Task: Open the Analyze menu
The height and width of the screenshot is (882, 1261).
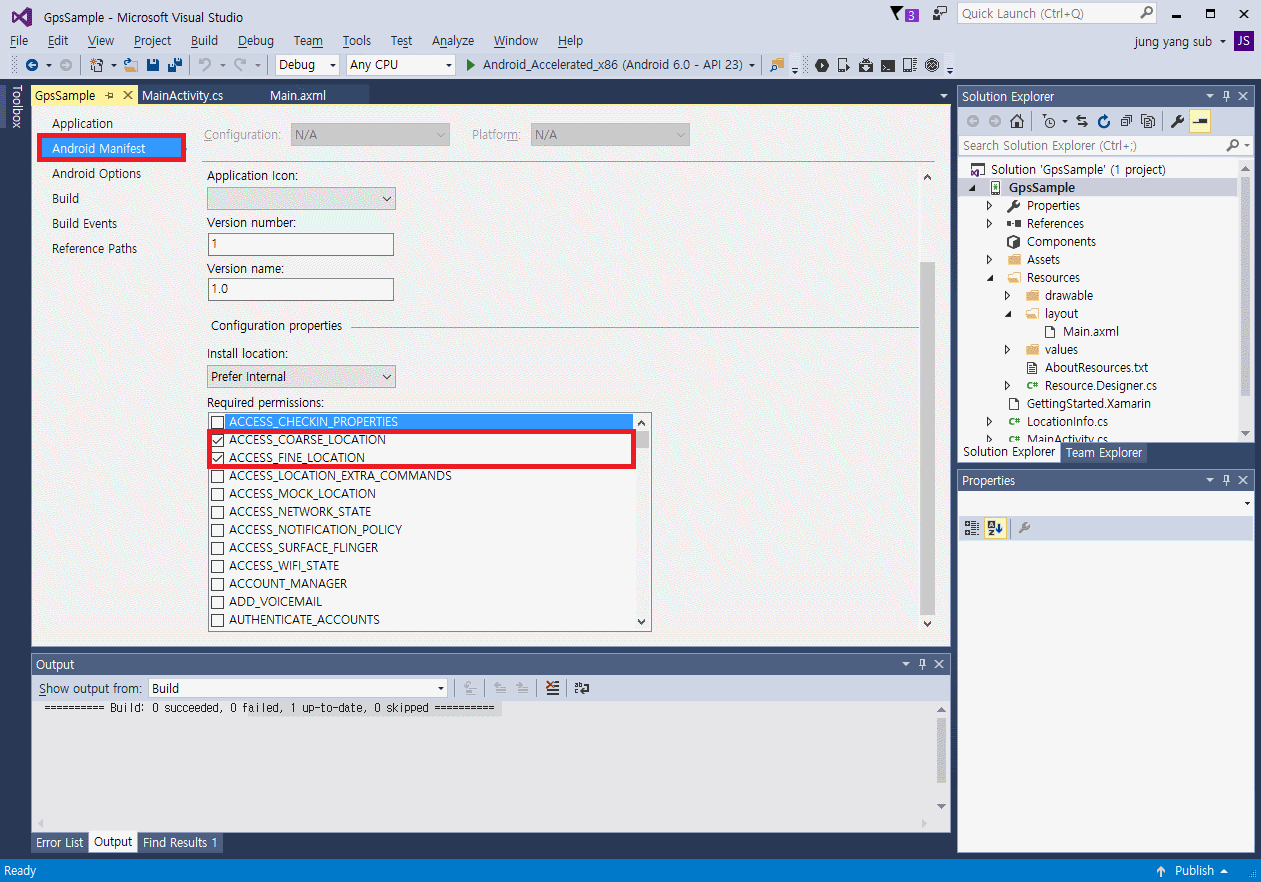Action: point(452,41)
